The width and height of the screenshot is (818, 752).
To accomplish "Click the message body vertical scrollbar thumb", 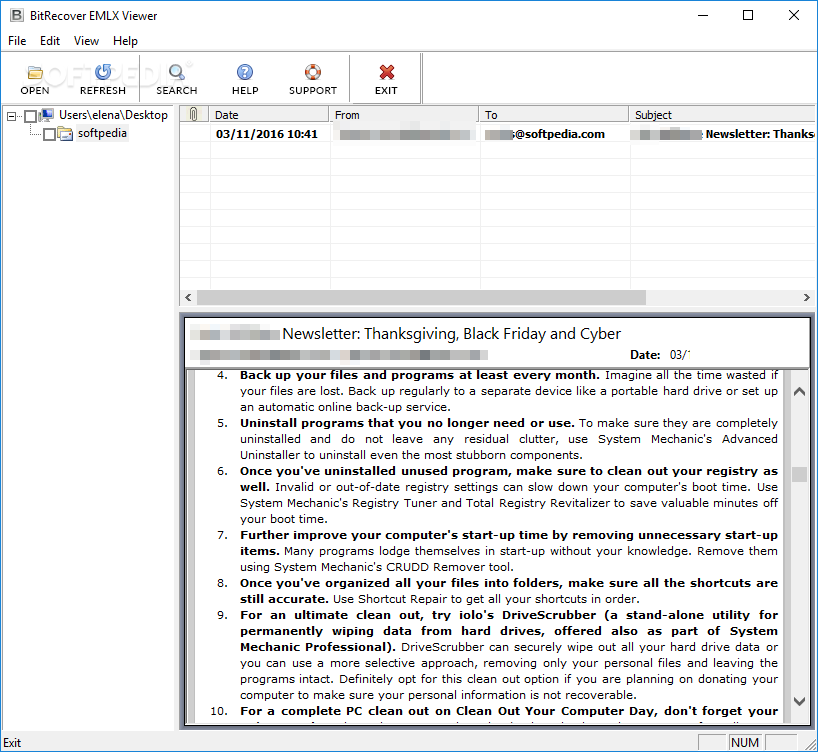I will pyautogui.click(x=799, y=474).
